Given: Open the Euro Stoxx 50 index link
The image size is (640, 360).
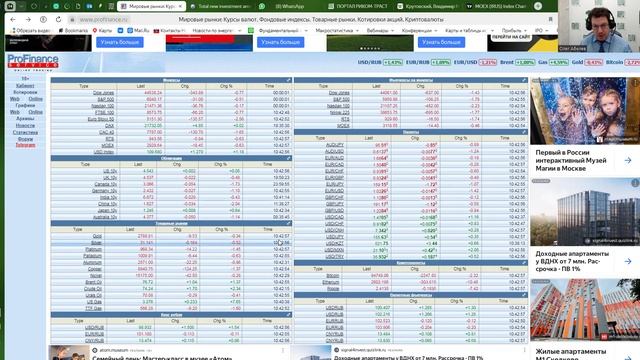Looking at the screenshot, I should click(101, 119).
